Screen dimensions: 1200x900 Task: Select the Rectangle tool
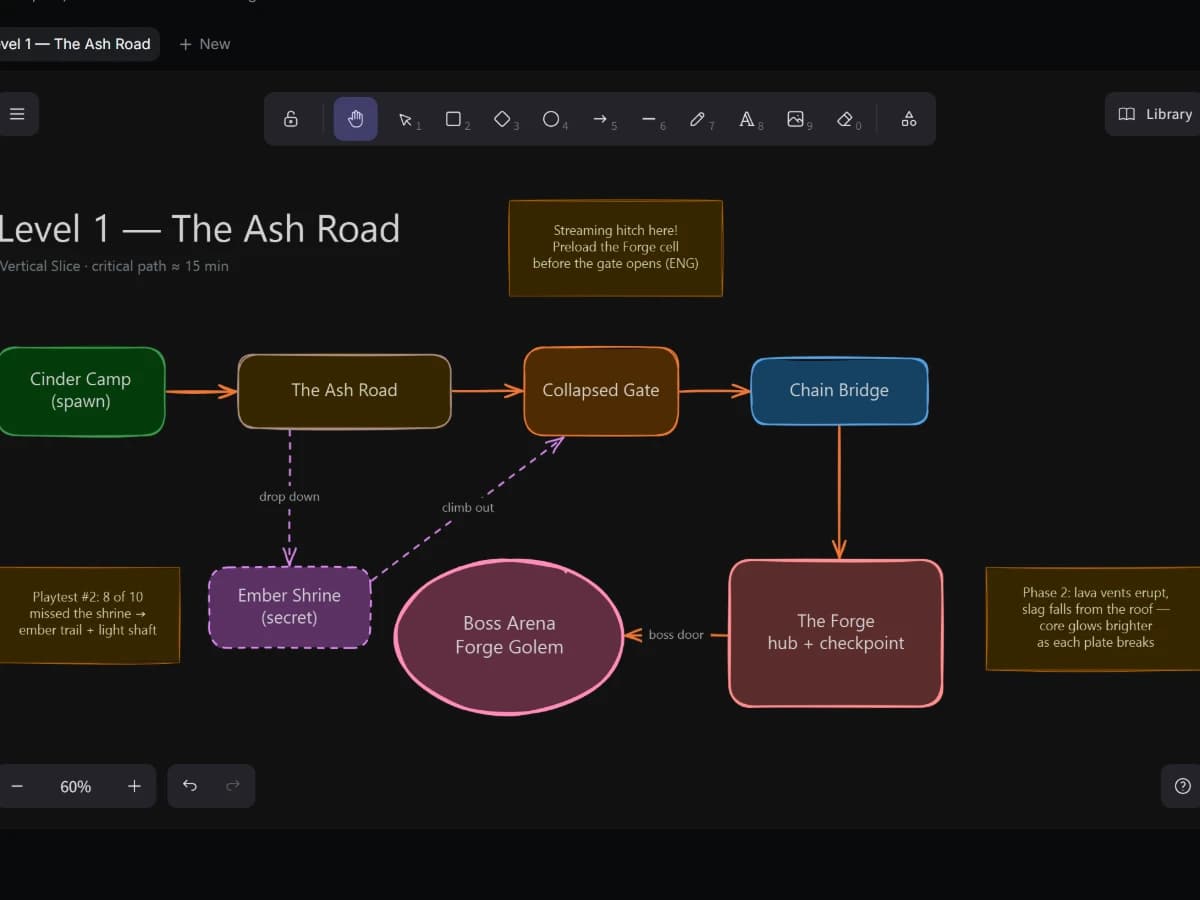455,119
